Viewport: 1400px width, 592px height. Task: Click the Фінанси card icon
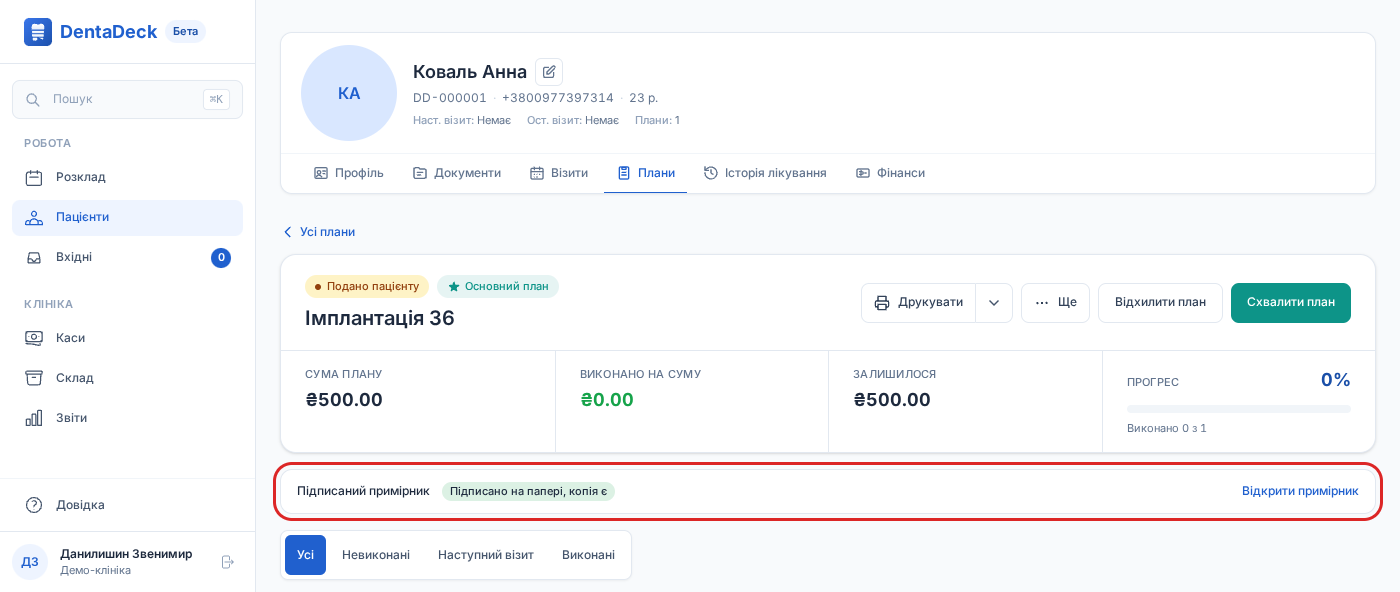click(x=863, y=173)
